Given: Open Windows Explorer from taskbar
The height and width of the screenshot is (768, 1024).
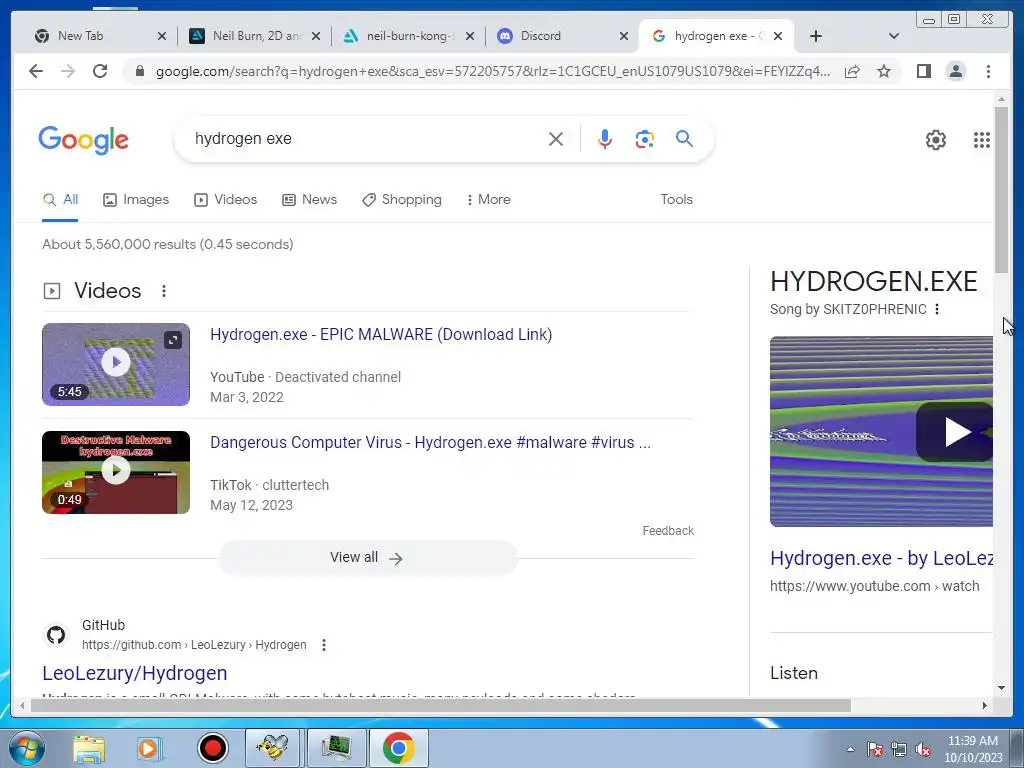Looking at the screenshot, I should (x=89, y=748).
